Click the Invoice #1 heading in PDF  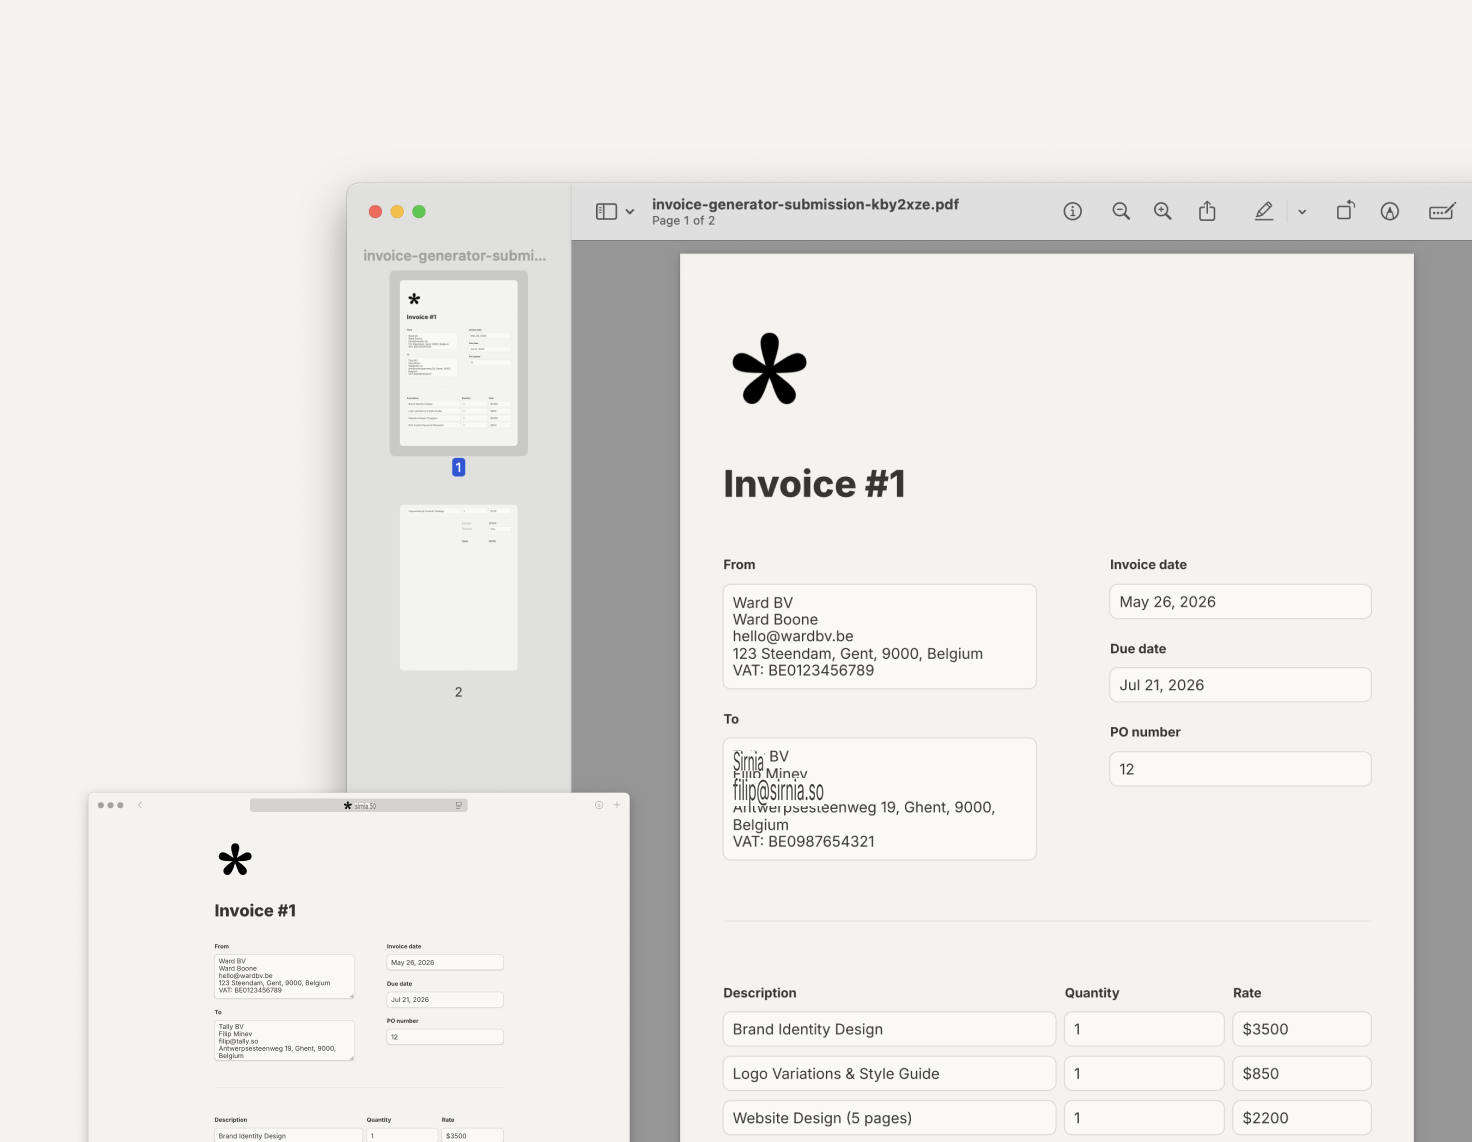coord(814,484)
